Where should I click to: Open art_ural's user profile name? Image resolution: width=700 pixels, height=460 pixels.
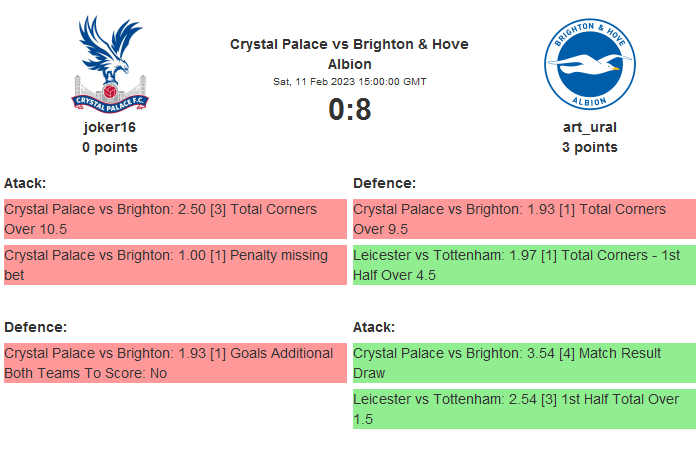point(589,127)
